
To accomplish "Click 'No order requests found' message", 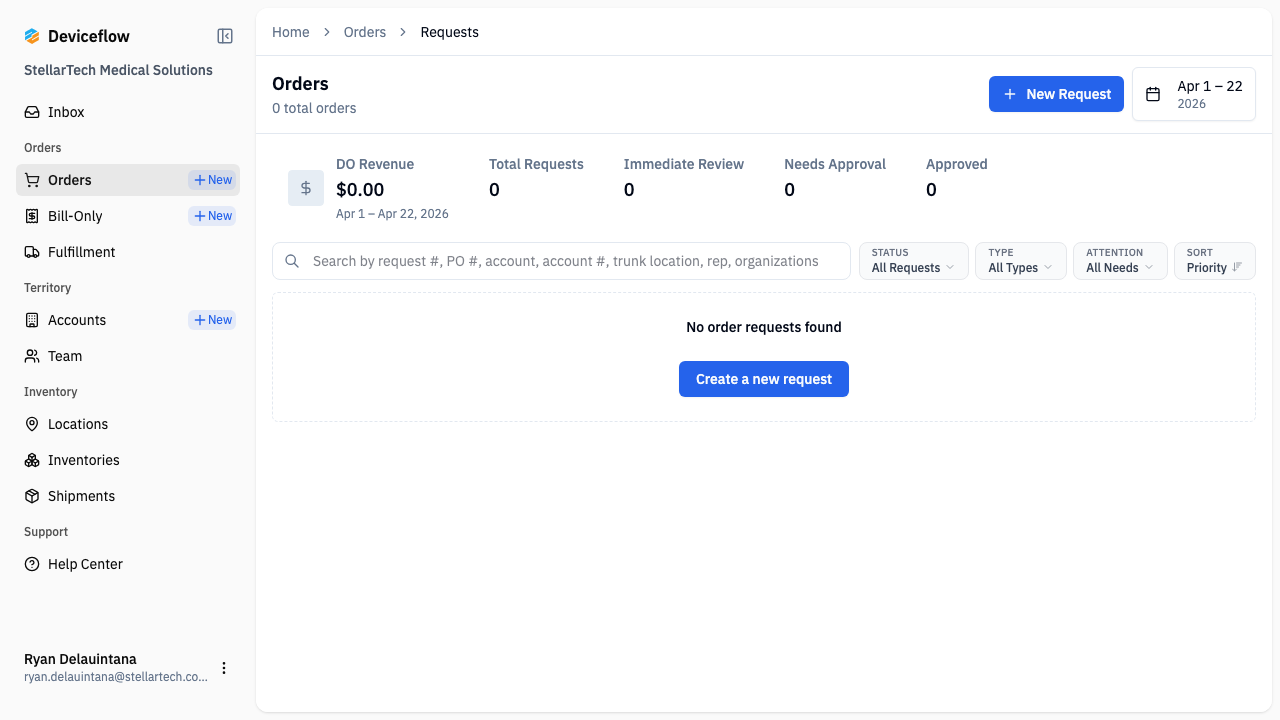I will (x=764, y=327).
